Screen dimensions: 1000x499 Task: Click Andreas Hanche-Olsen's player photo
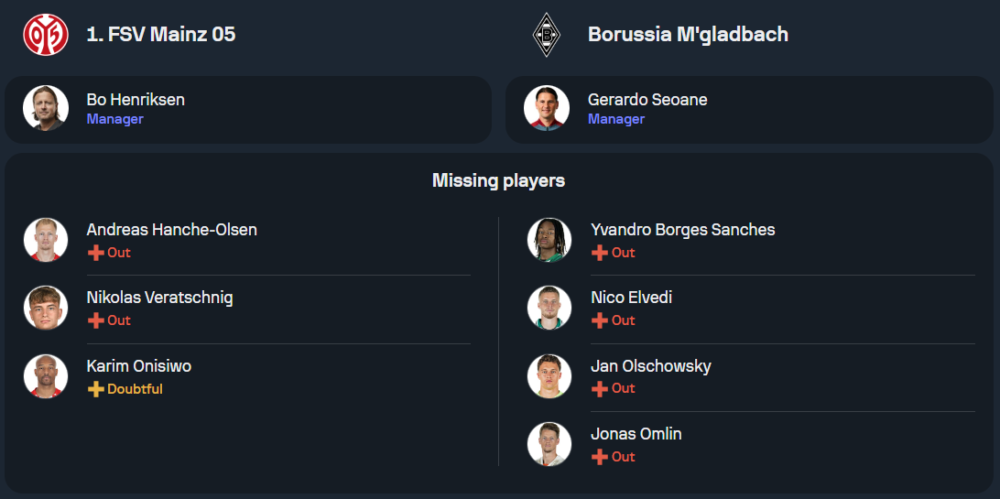(x=46, y=240)
